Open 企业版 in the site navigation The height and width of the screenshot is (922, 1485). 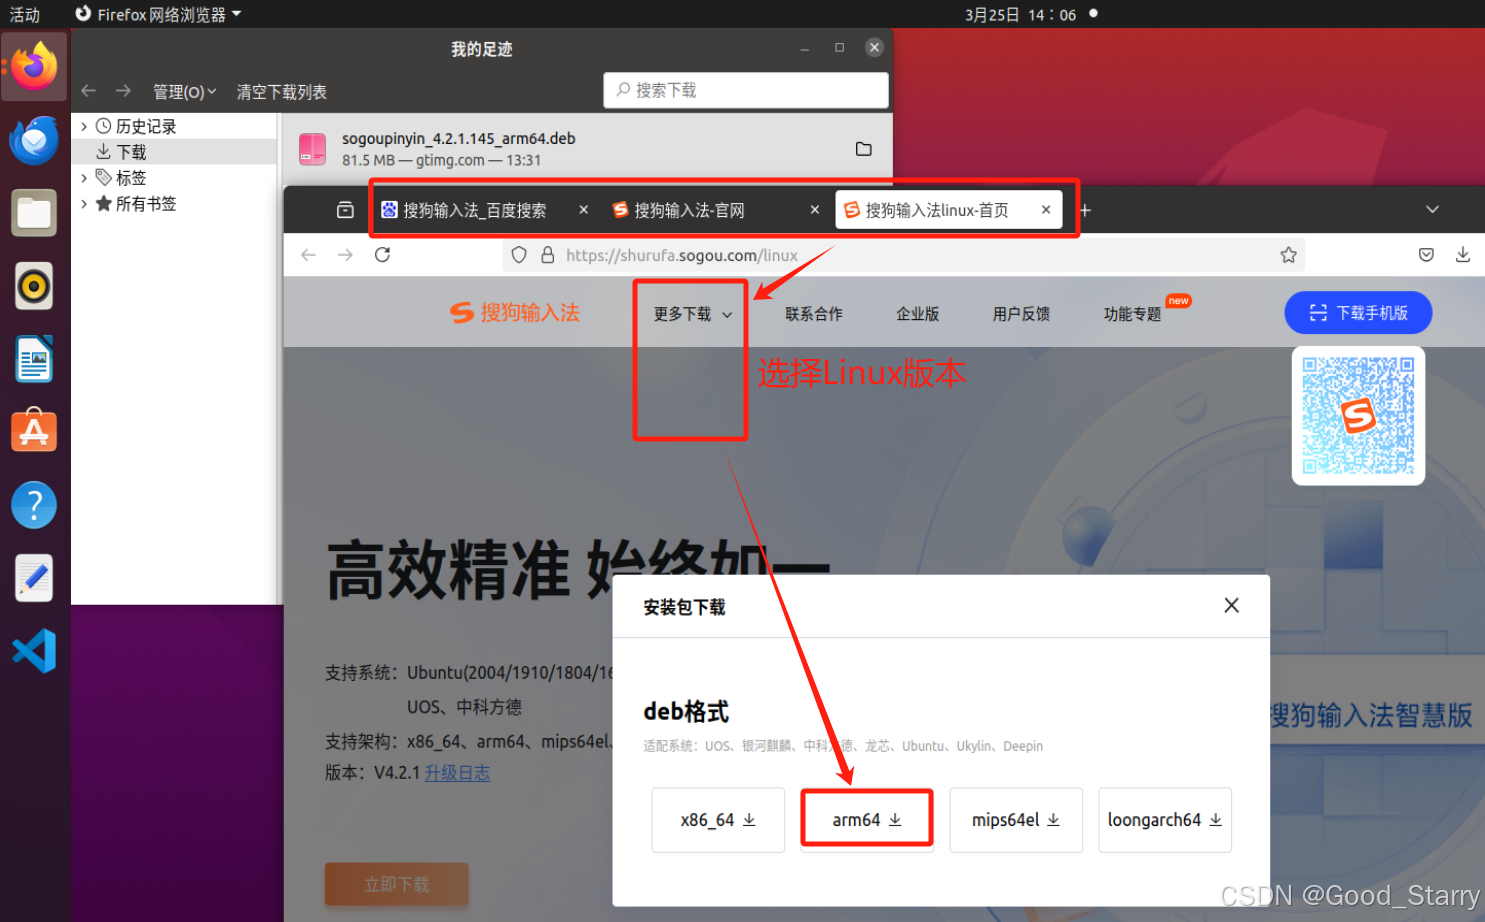tap(918, 314)
